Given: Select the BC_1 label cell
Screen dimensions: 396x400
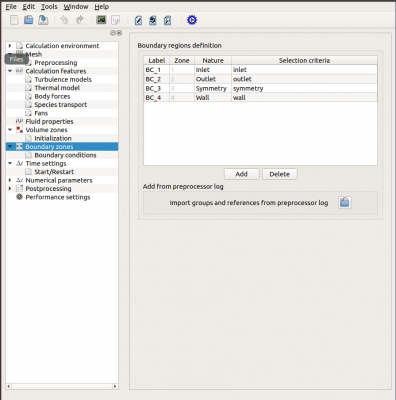Looking at the screenshot, I should [x=157, y=70].
